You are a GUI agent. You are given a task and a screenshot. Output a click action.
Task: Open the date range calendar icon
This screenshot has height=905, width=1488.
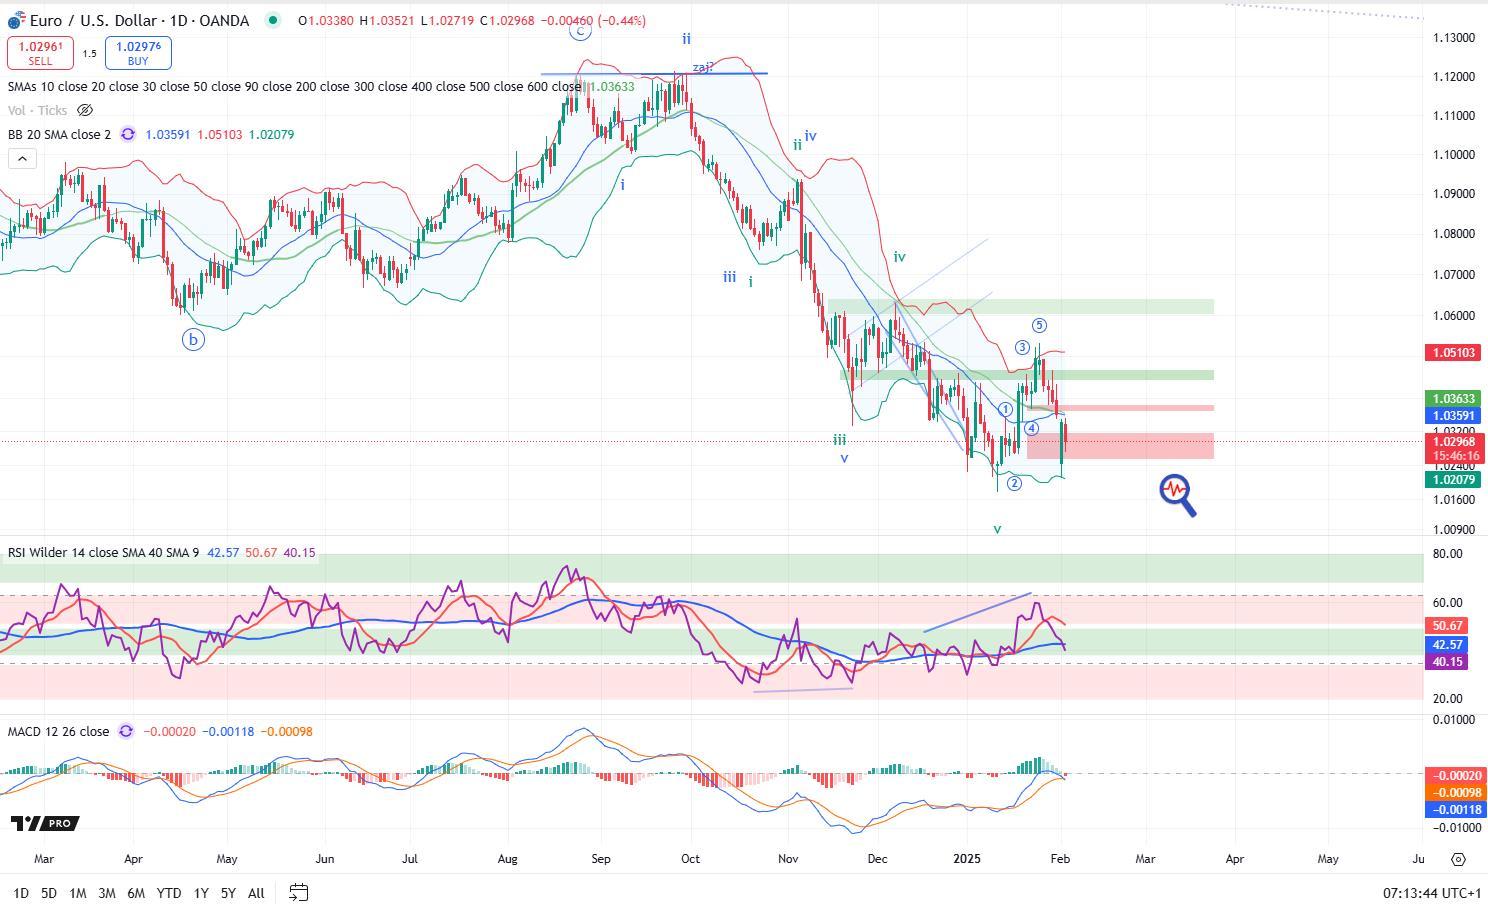click(298, 892)
